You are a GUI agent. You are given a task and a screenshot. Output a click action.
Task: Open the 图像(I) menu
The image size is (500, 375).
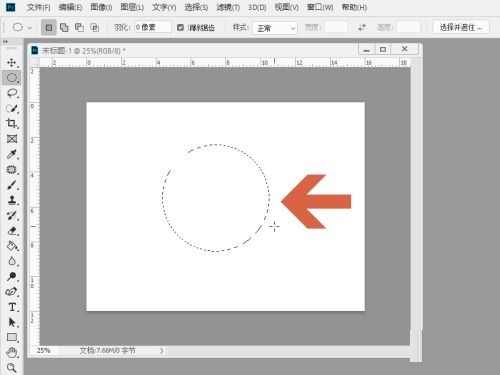click(x=101, y=7)
